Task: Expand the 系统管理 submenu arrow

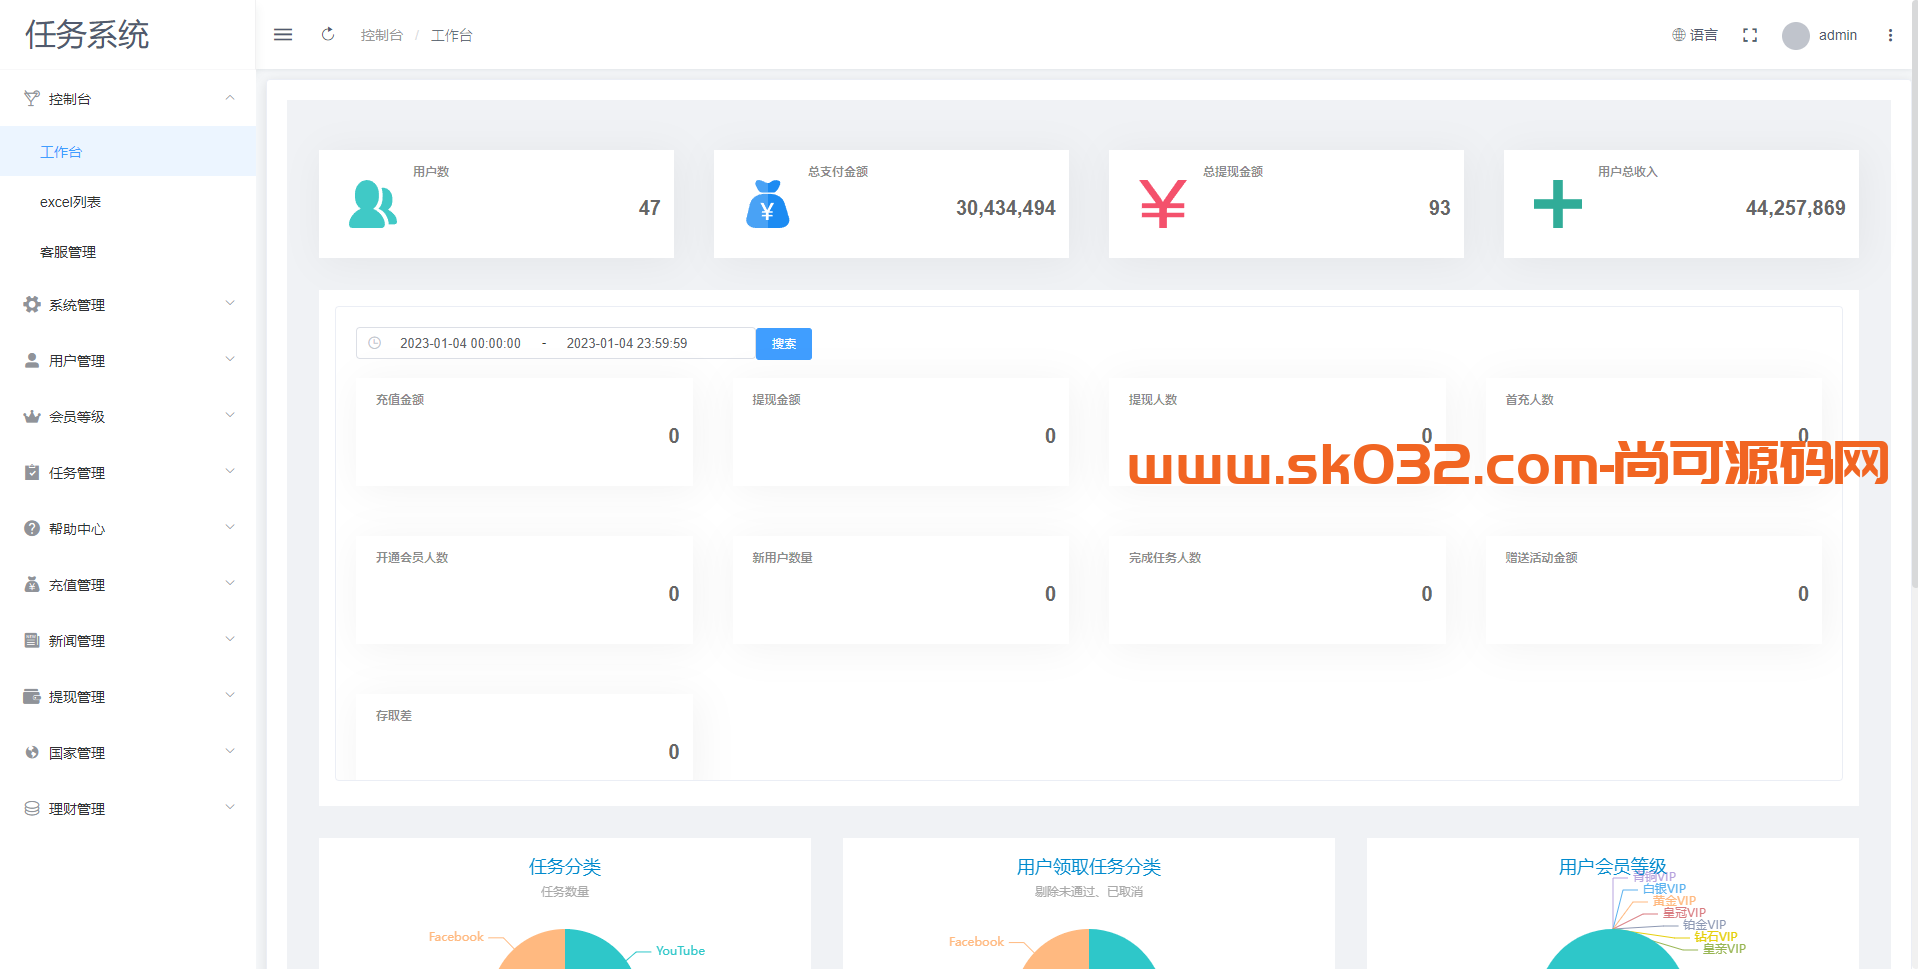Action: tap(230, 303)
